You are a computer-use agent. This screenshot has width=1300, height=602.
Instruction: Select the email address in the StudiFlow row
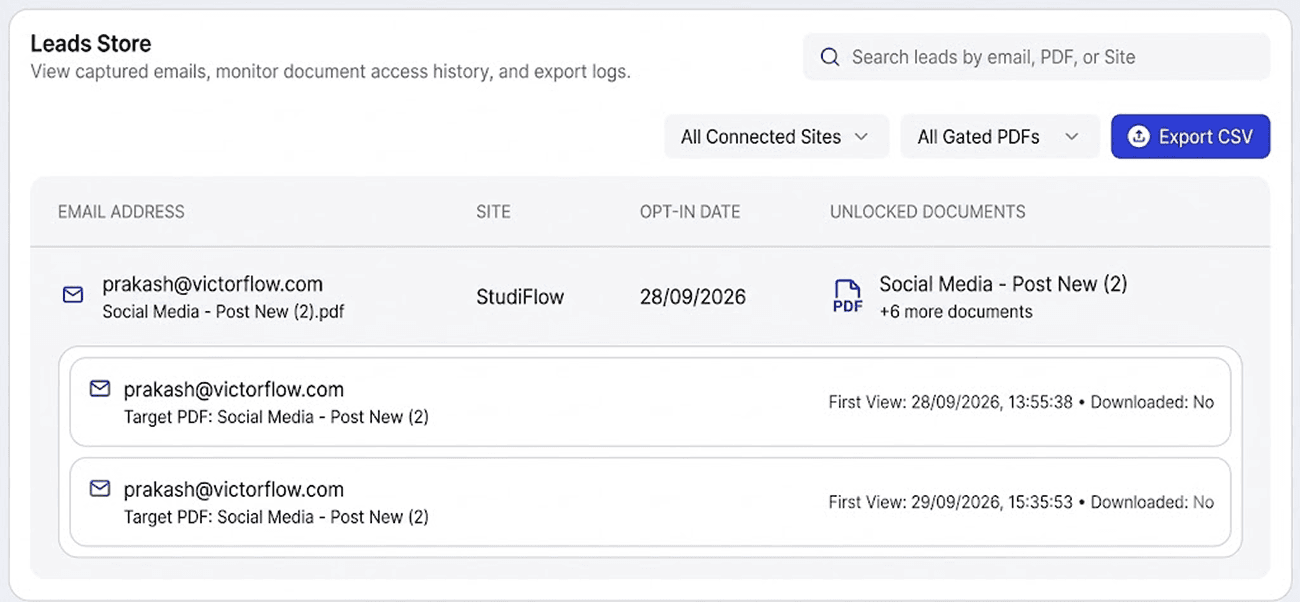pos(212,284)
